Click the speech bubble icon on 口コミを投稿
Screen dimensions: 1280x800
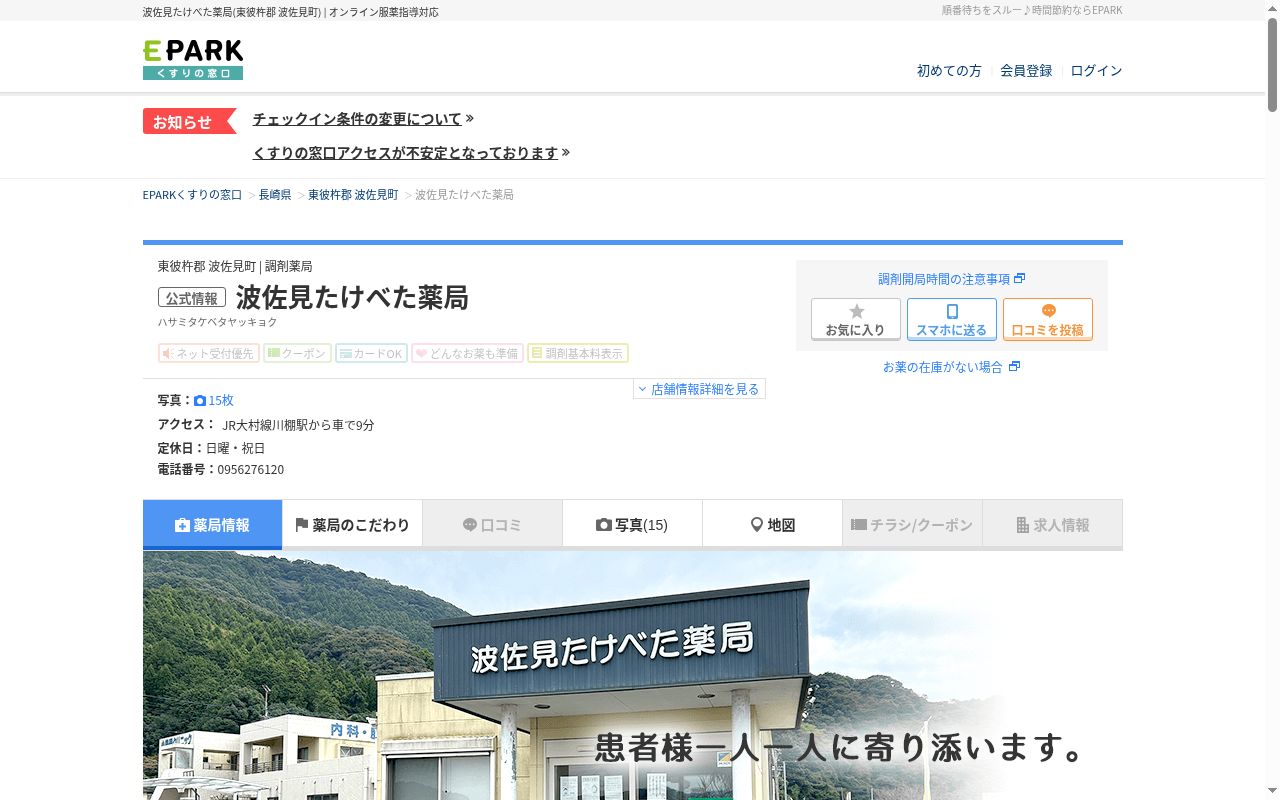1048,311
